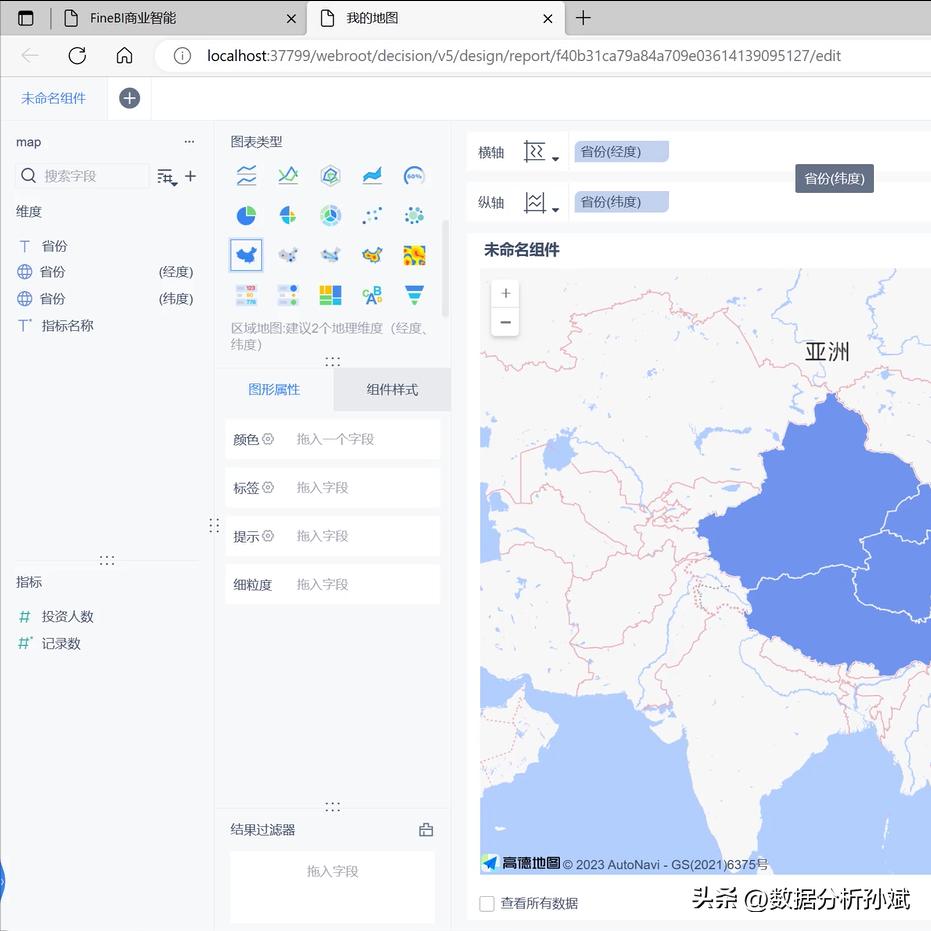Select the scatter chart type icon
Viewport: 931px width, 931px height.
click(372, 215)
